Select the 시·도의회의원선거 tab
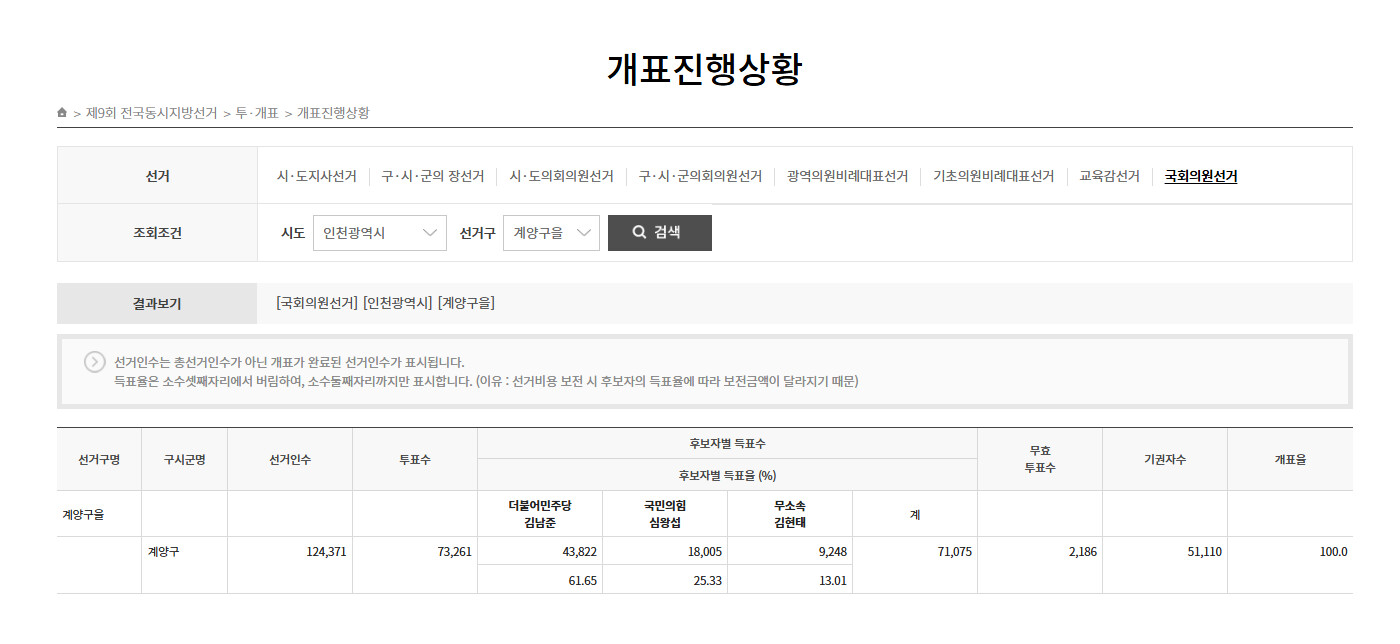Image resolution: width=1400 pixels, height=644 pixels. point(561,176)
